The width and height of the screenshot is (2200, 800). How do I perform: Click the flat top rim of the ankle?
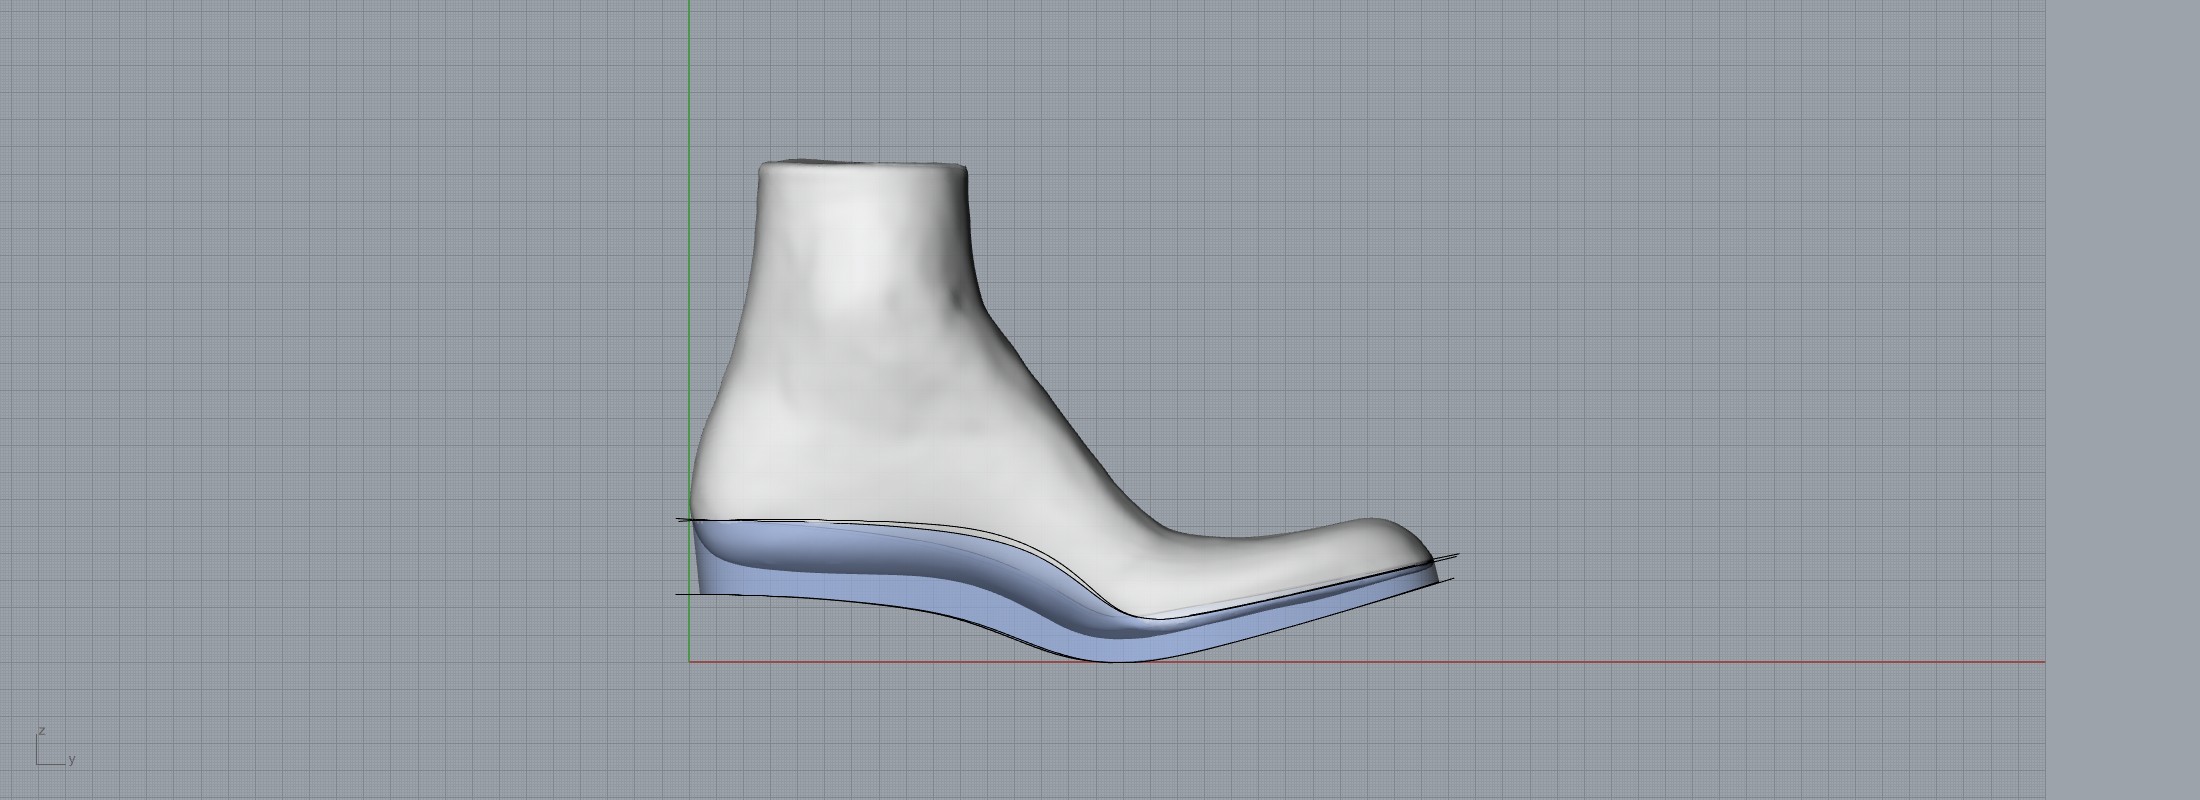pyautogui.click(x=860, y=164)
